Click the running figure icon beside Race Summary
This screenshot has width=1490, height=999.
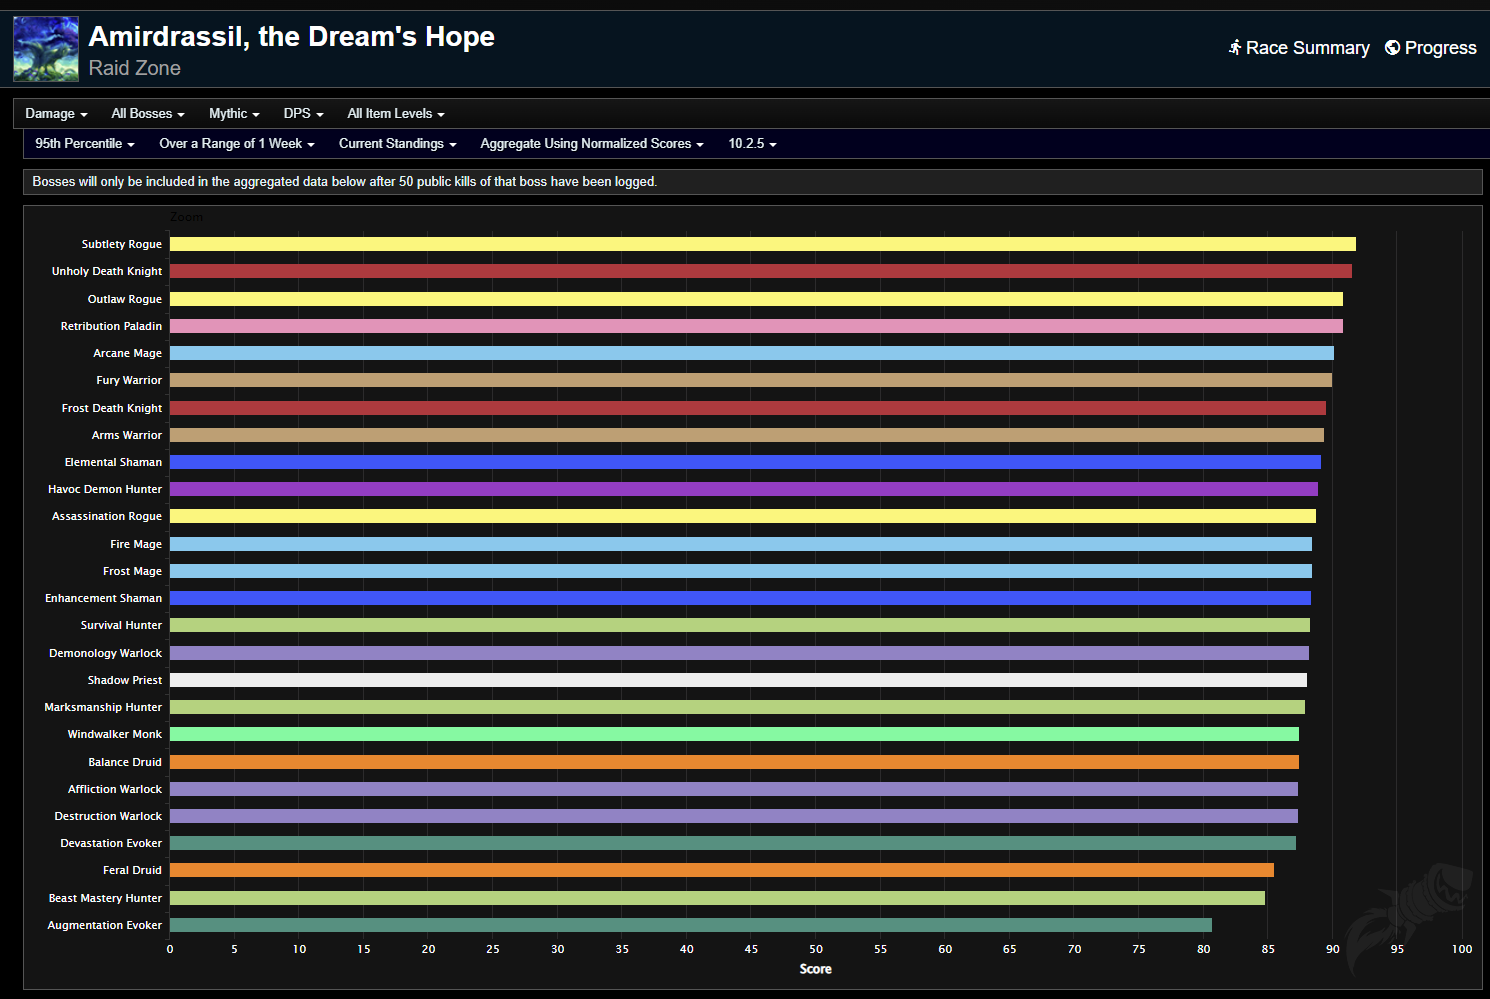[1235, 47]
